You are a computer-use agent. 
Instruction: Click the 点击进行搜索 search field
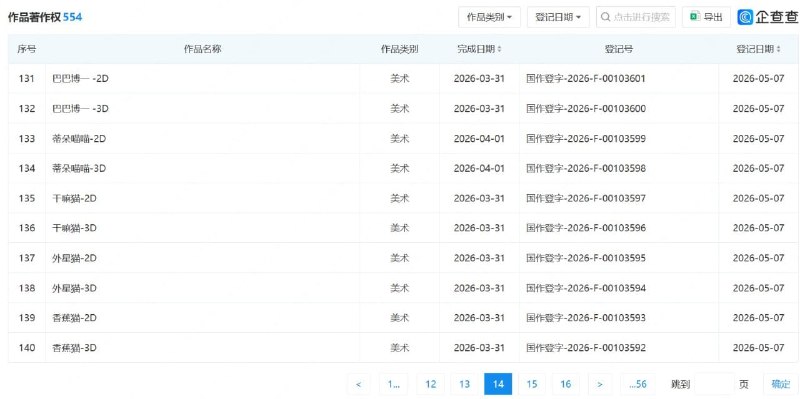(x=636, y=17)
